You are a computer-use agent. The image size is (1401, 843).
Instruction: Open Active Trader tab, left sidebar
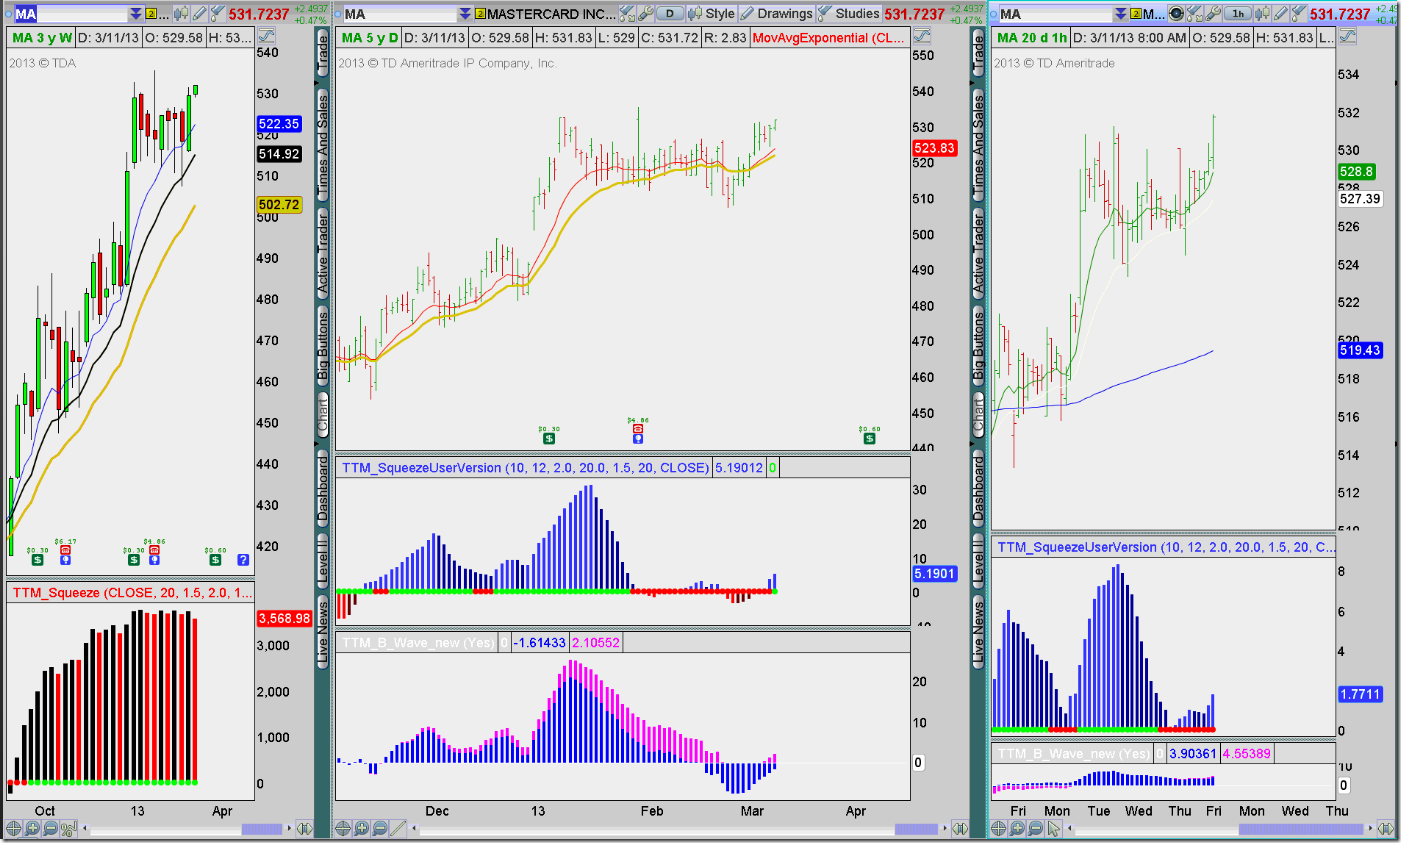pyautogui.click(x=322, y=252)
